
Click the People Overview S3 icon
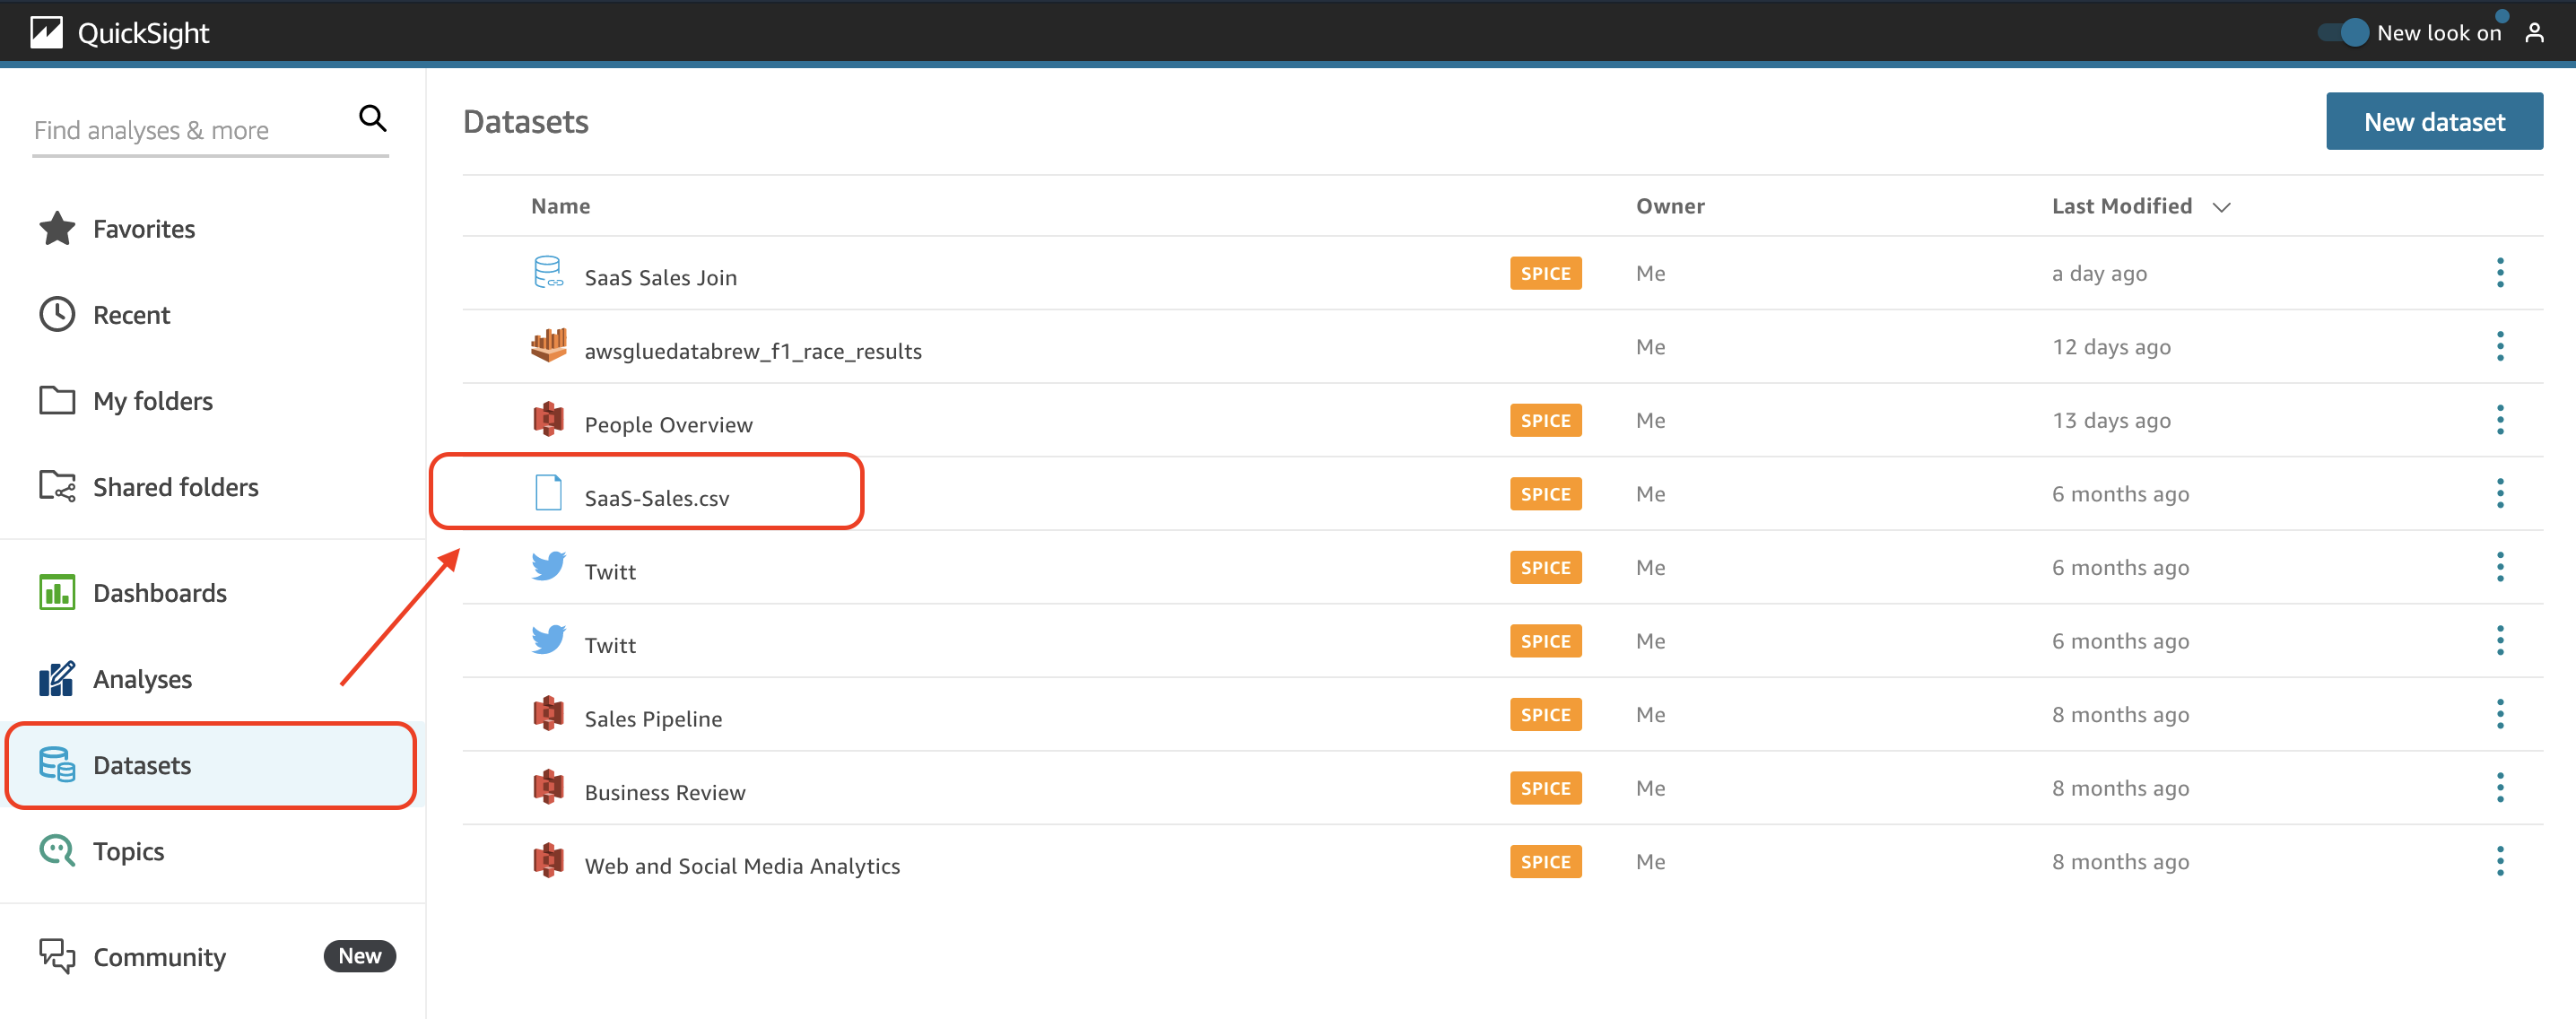[x=548, y=420]
